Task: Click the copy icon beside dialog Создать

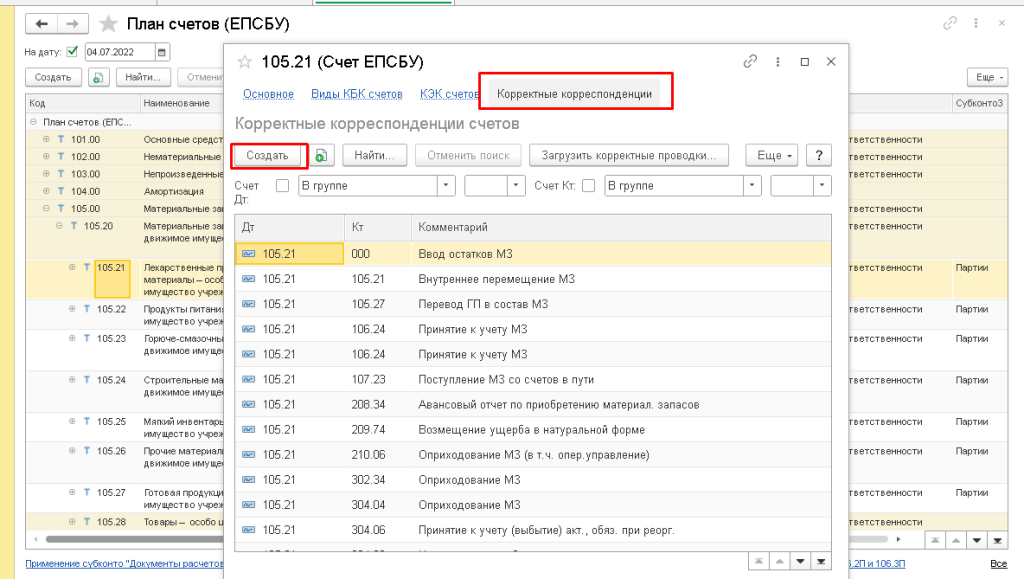Action: [321, 155]
